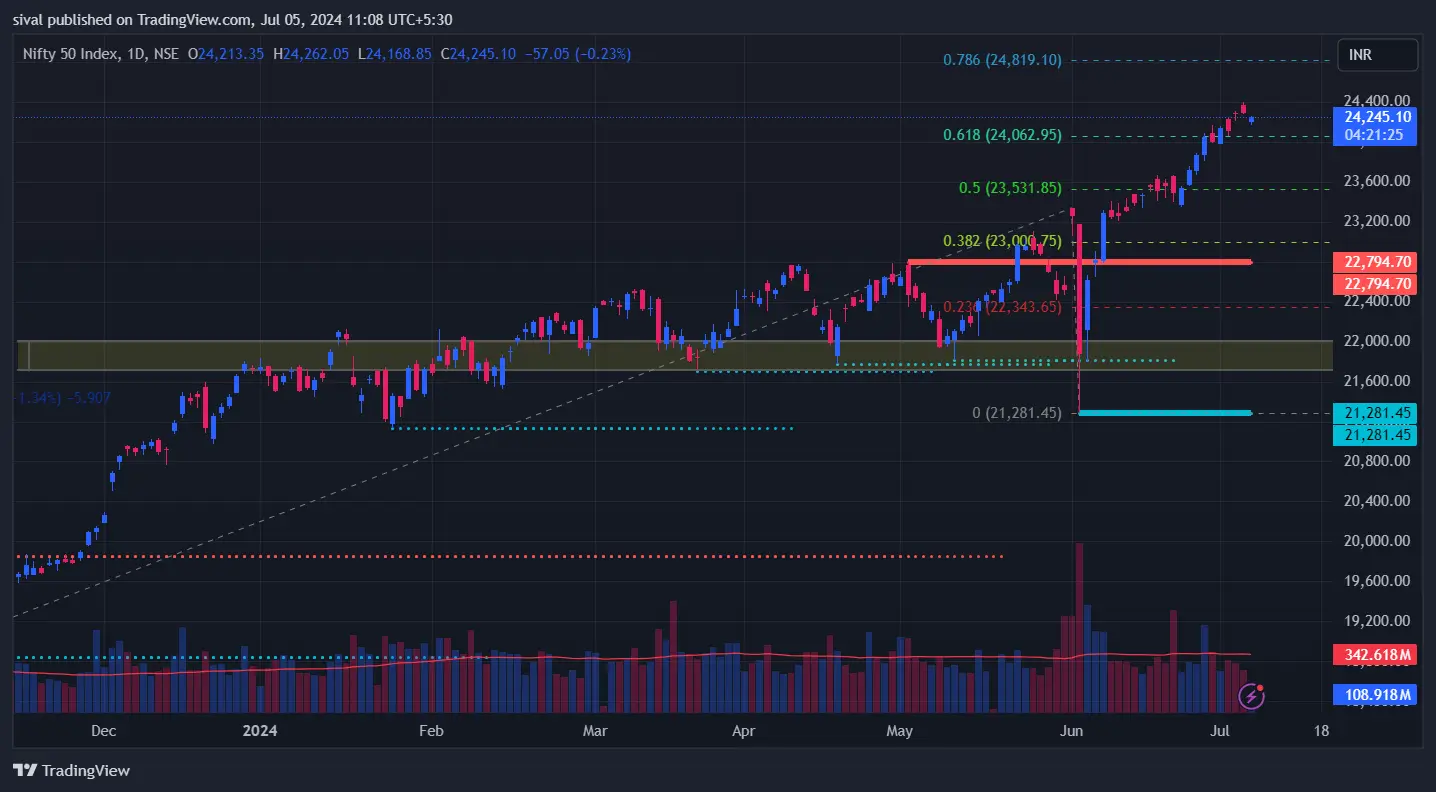
Task: Click the open value O24,213.35
Action: point(226,54)
